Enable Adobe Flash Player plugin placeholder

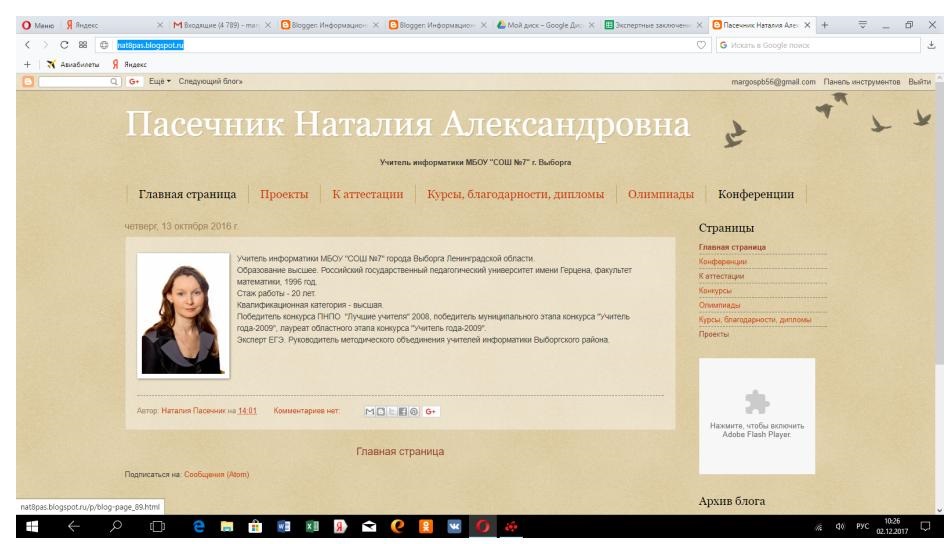click(756, 416)
